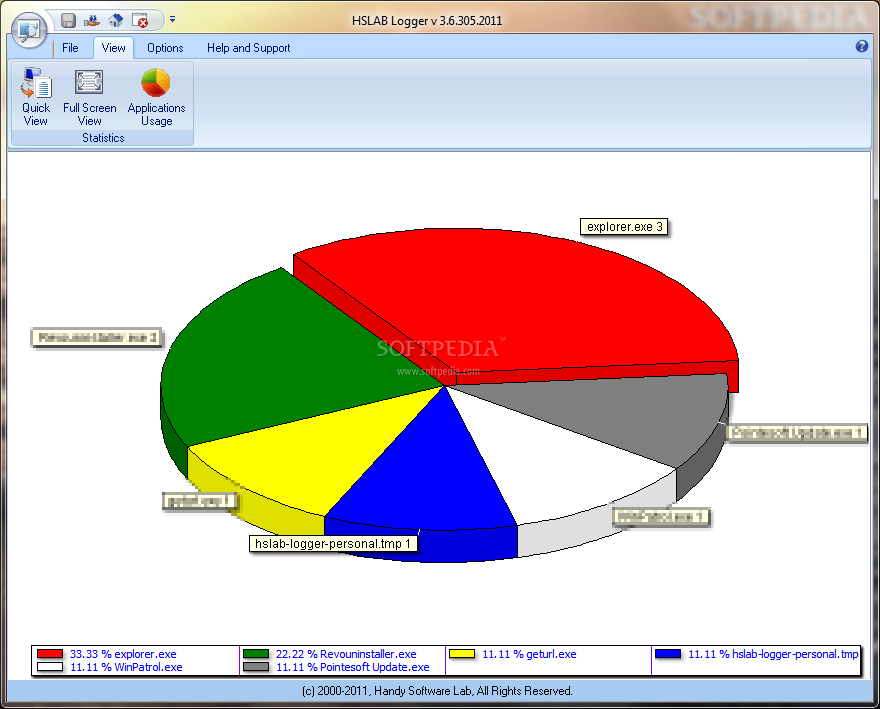Click the blue house Home icon
The image size is (880, 709).
pyautogui.click(x=116, y=21)
